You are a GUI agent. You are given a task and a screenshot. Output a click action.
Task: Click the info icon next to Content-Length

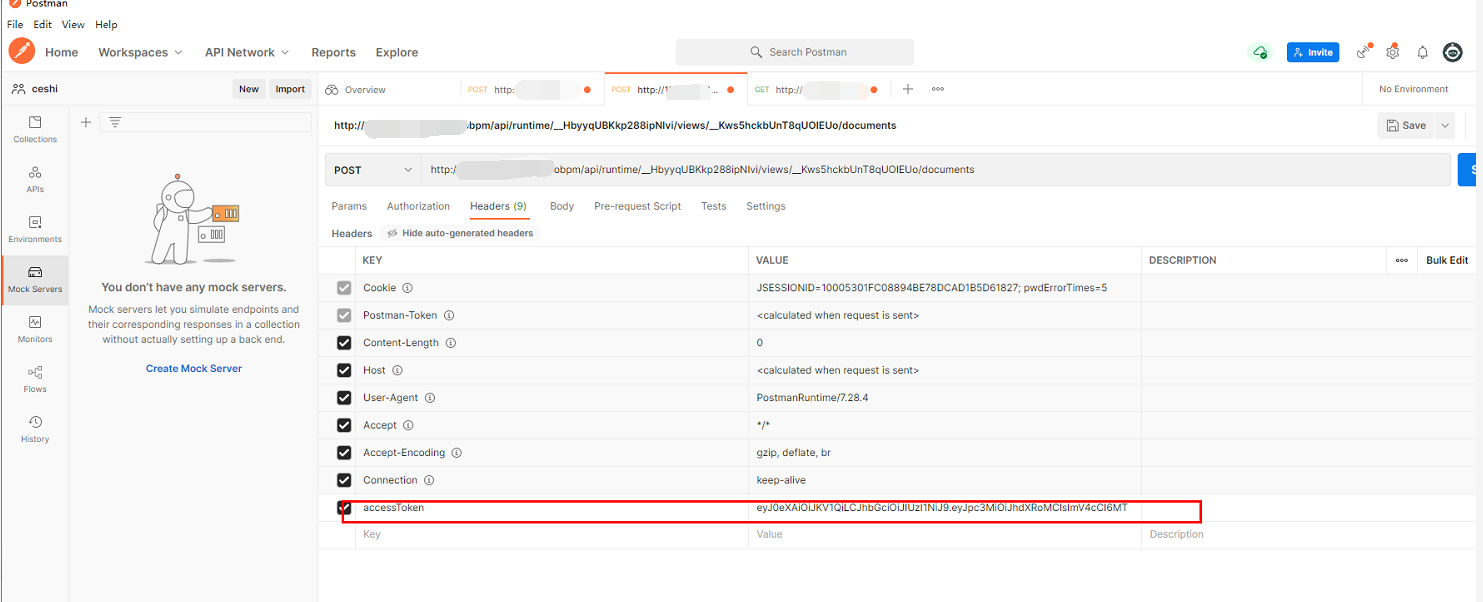tap(451, 343)
